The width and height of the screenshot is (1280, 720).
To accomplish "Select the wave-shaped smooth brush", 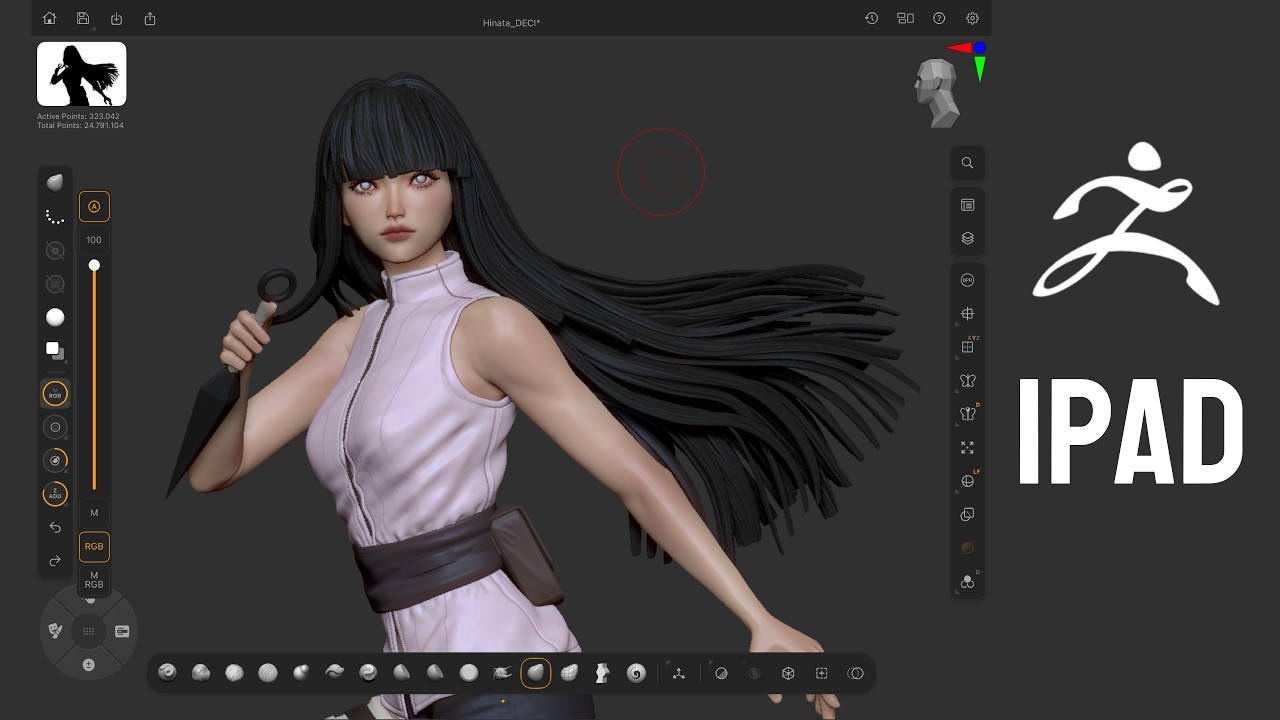I will 335,673.
